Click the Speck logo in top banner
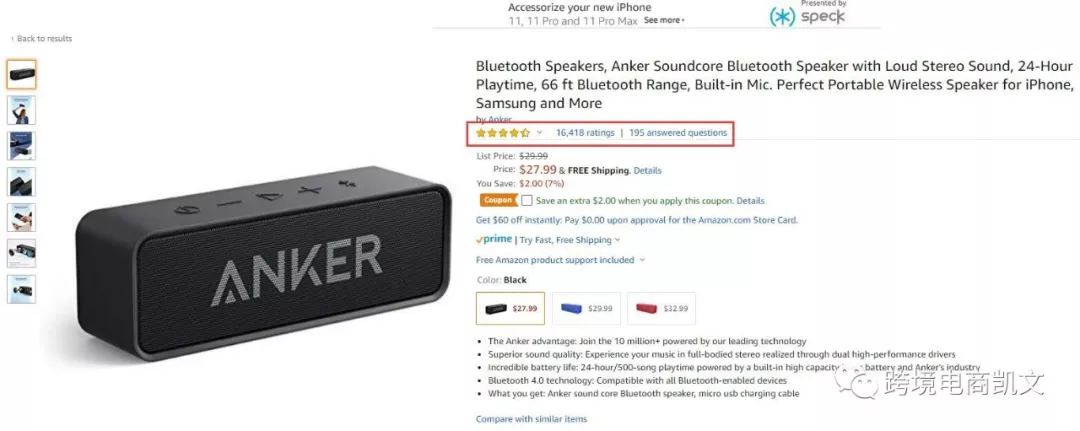1080x431 pixels. pyautogui.click(x=807, y=17)
